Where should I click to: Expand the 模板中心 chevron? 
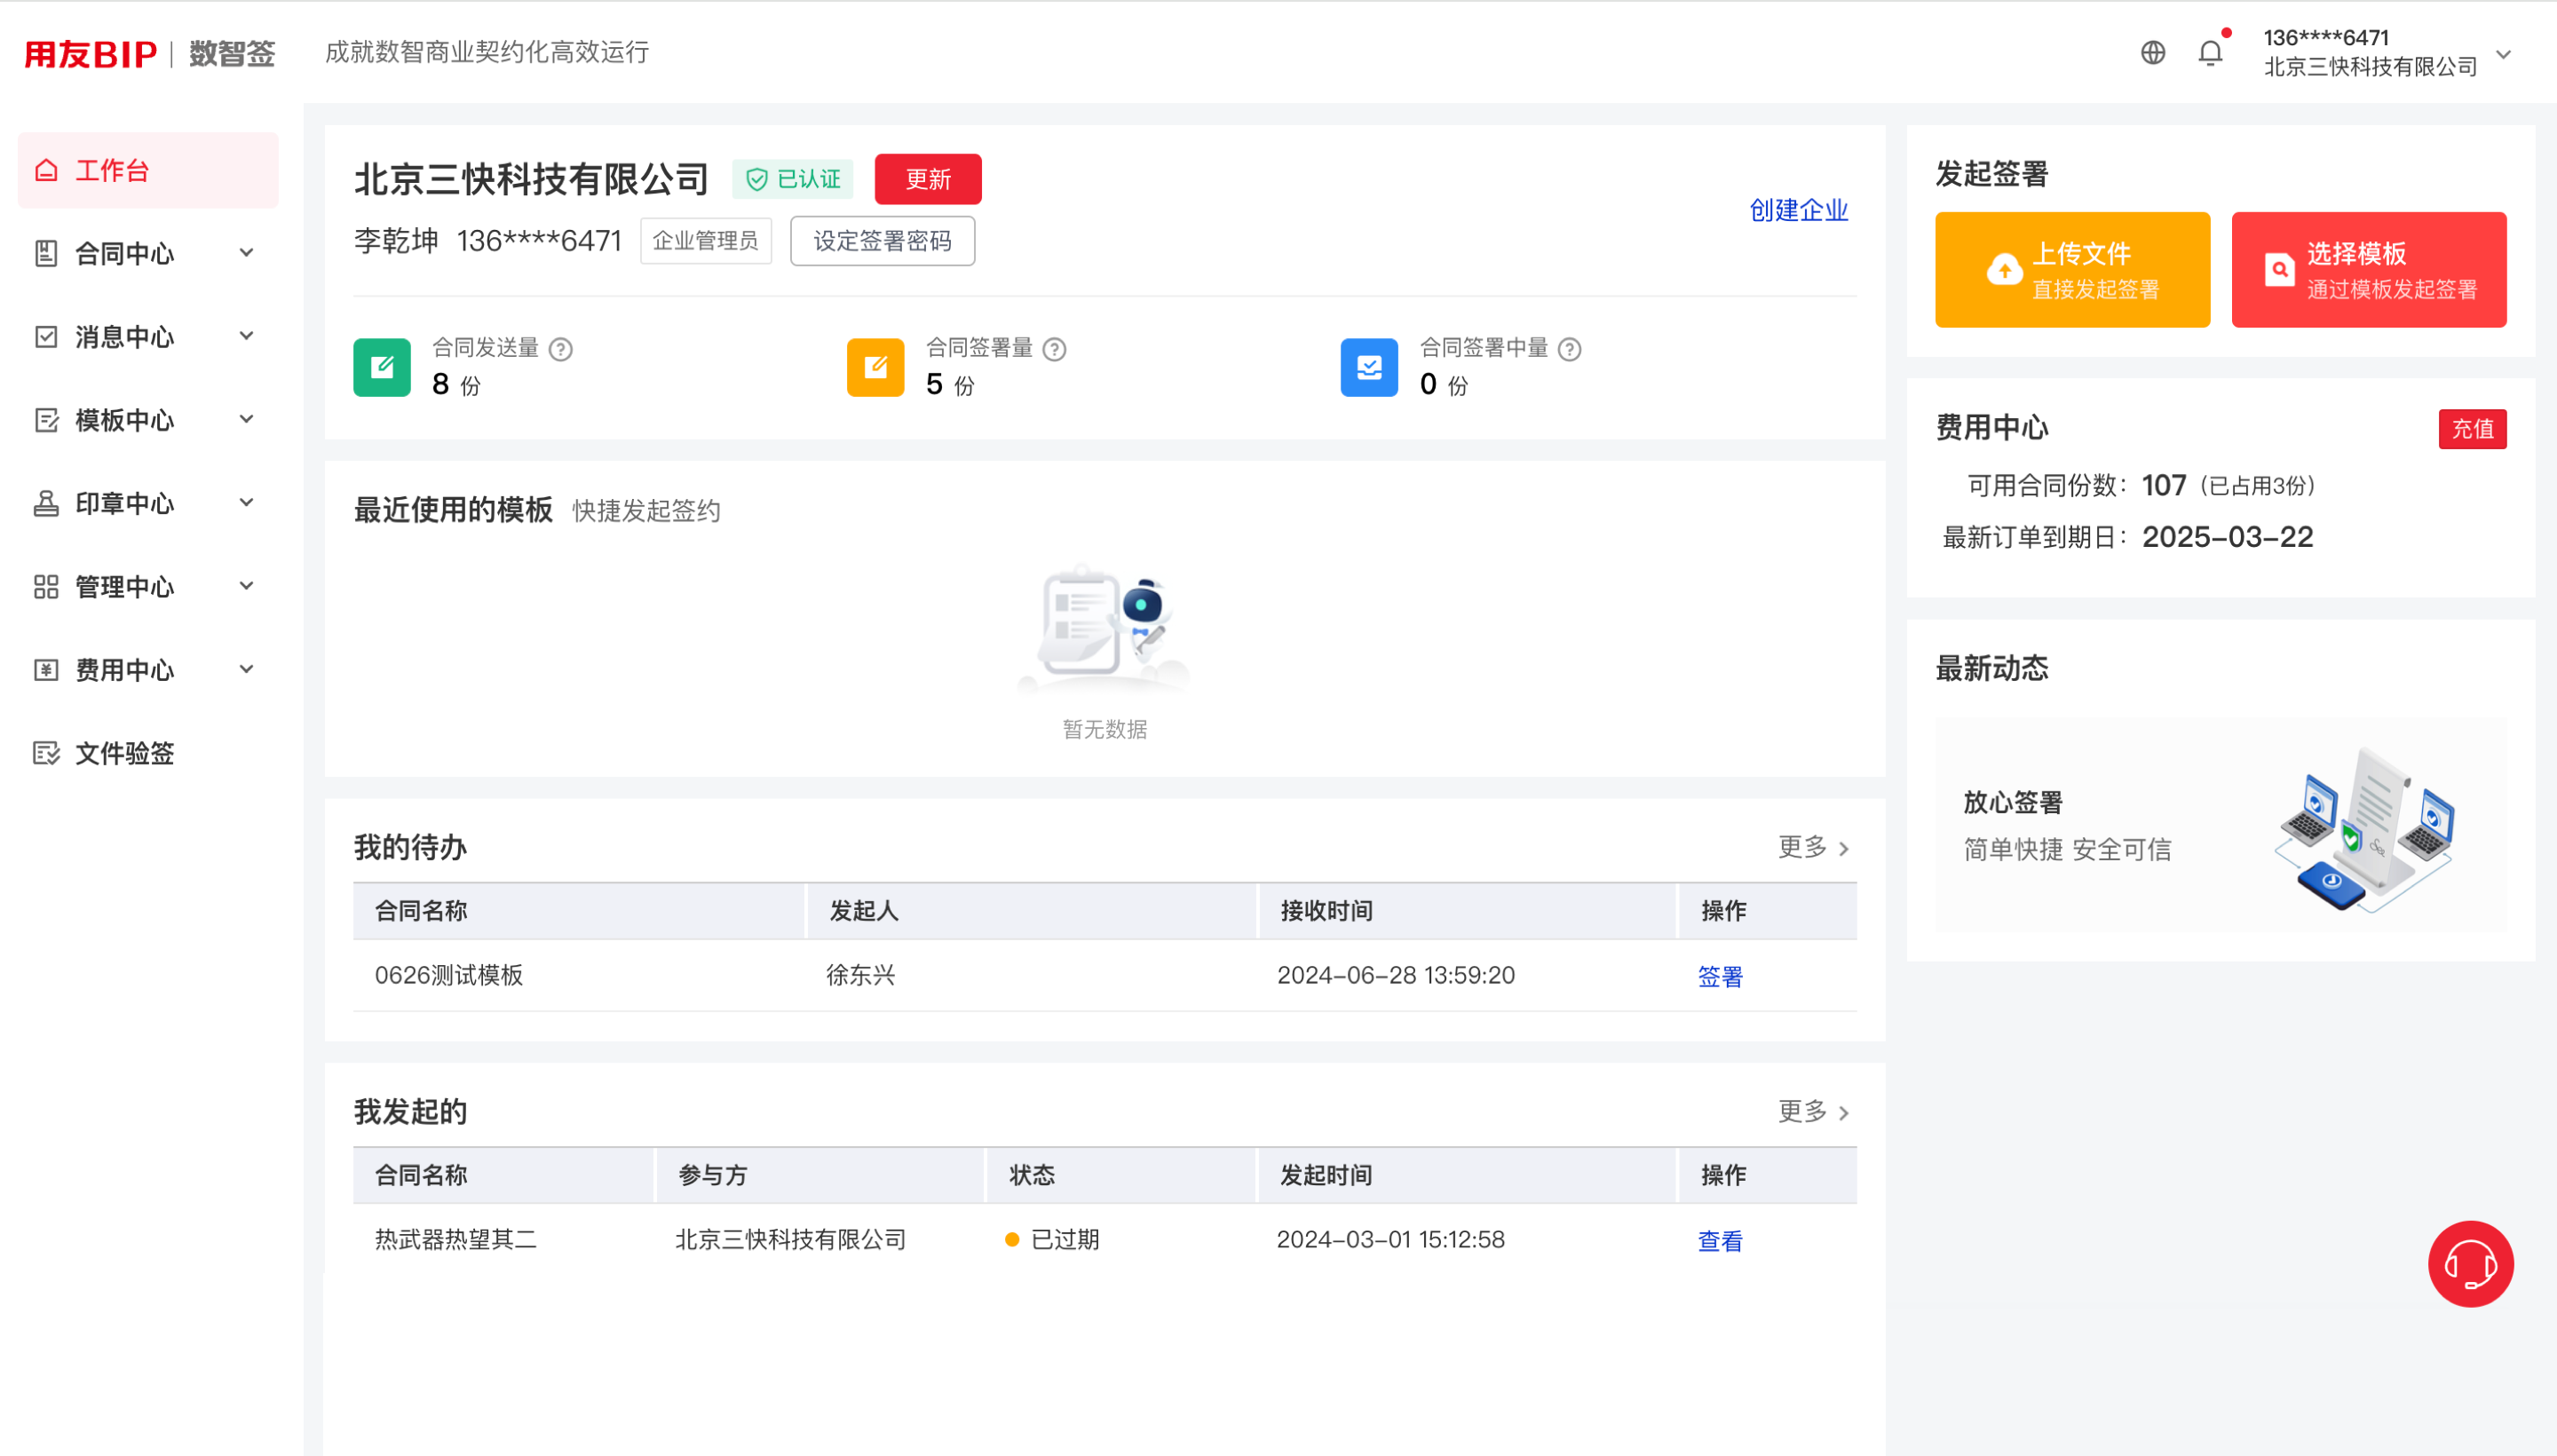point(246,419)
